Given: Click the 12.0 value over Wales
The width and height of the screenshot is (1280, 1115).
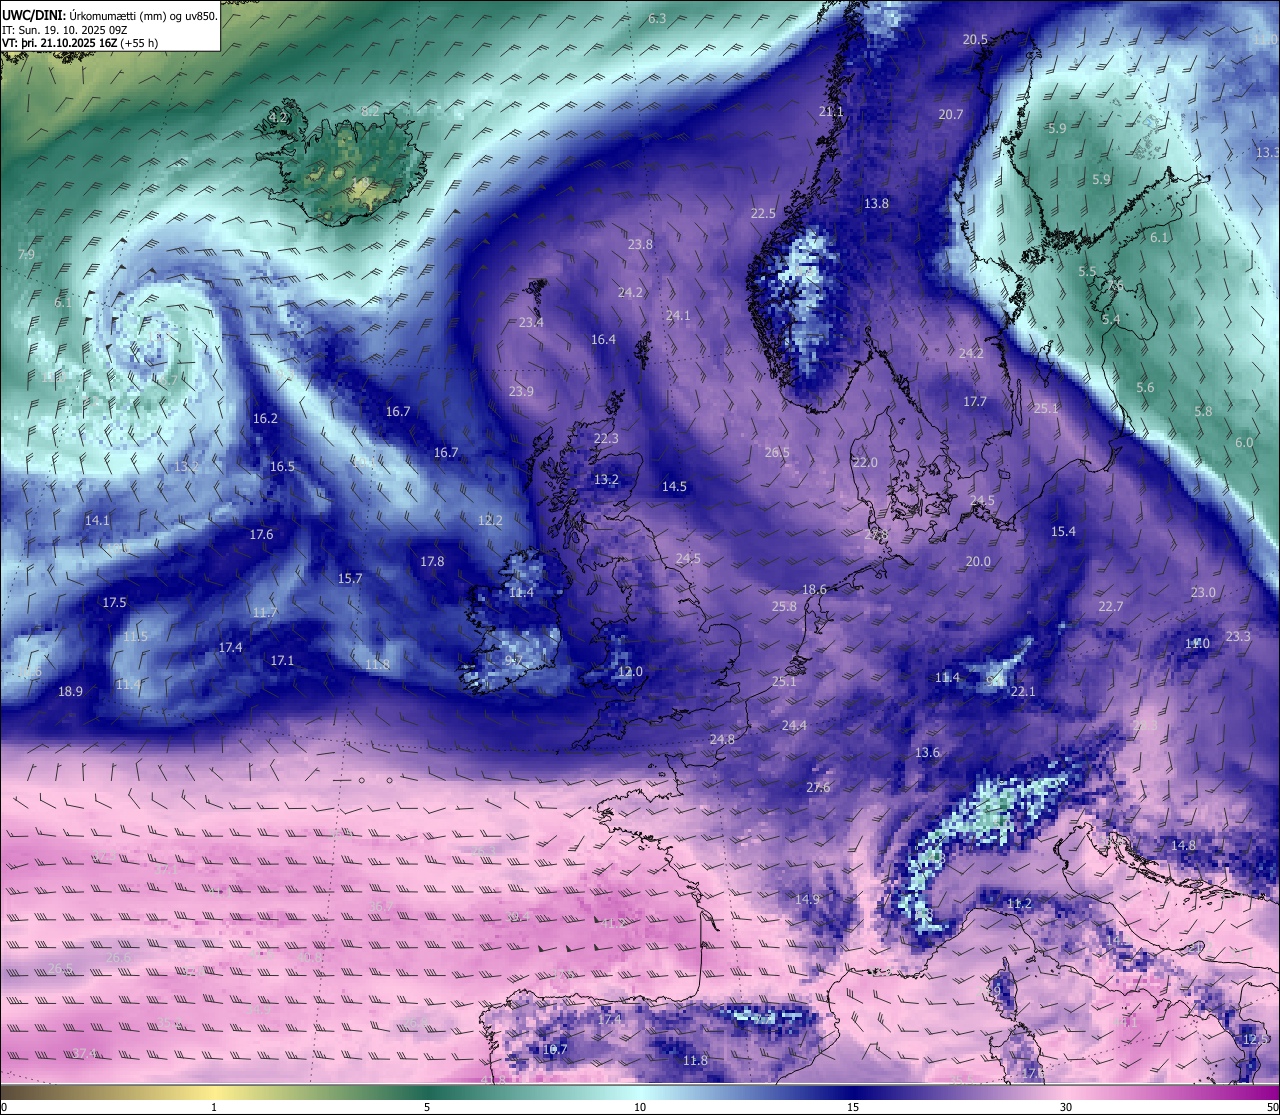Looking at the screenshot, I should [630, 671].
